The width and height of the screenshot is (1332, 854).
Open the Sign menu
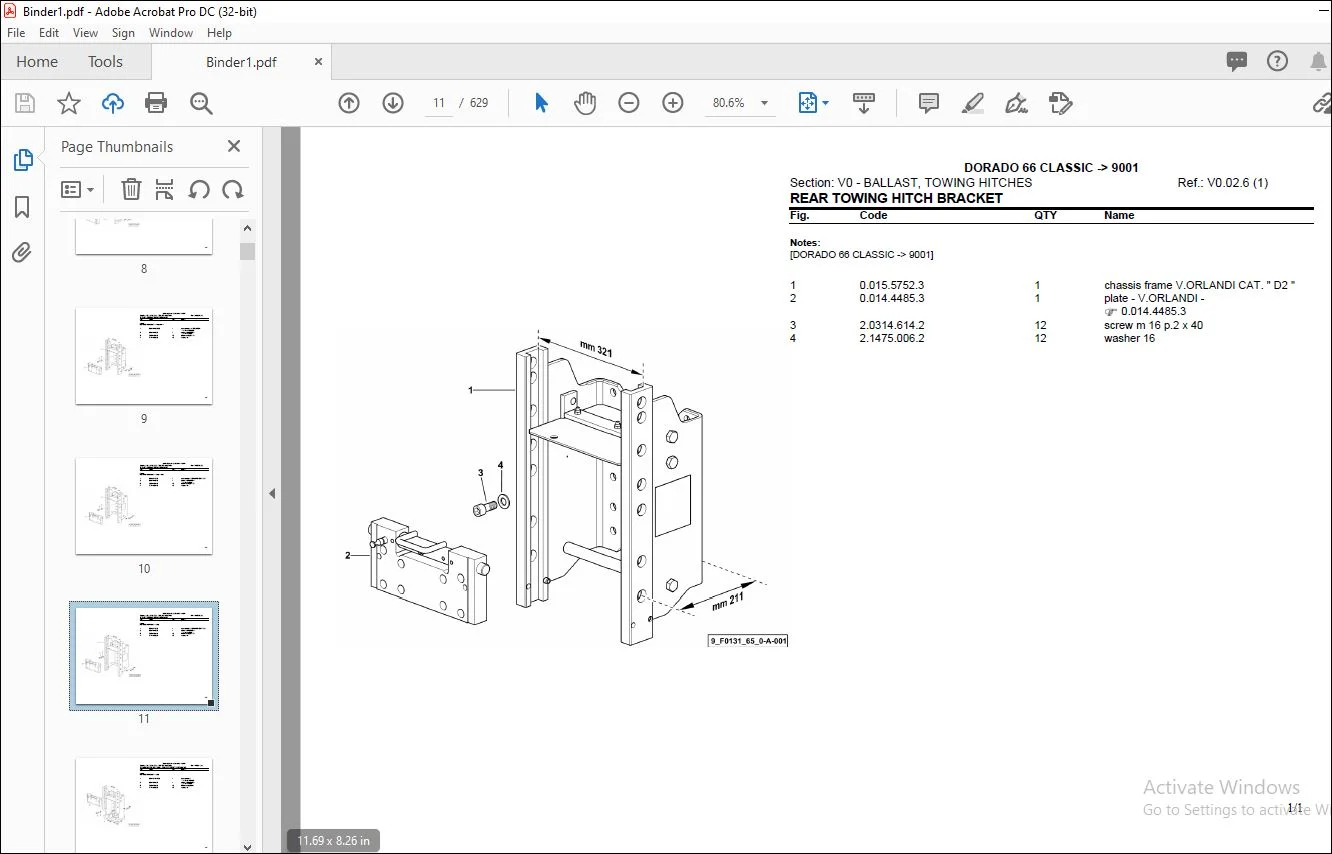pyautogui.click(x=124, y=33)
